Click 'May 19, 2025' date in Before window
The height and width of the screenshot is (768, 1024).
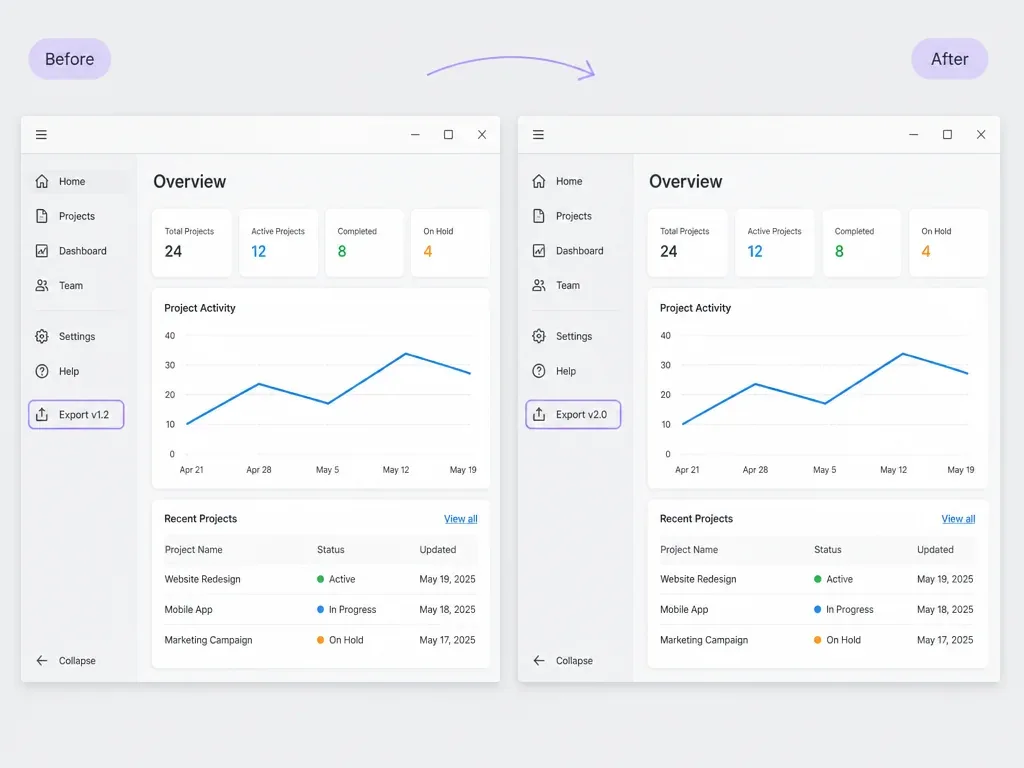447,579
